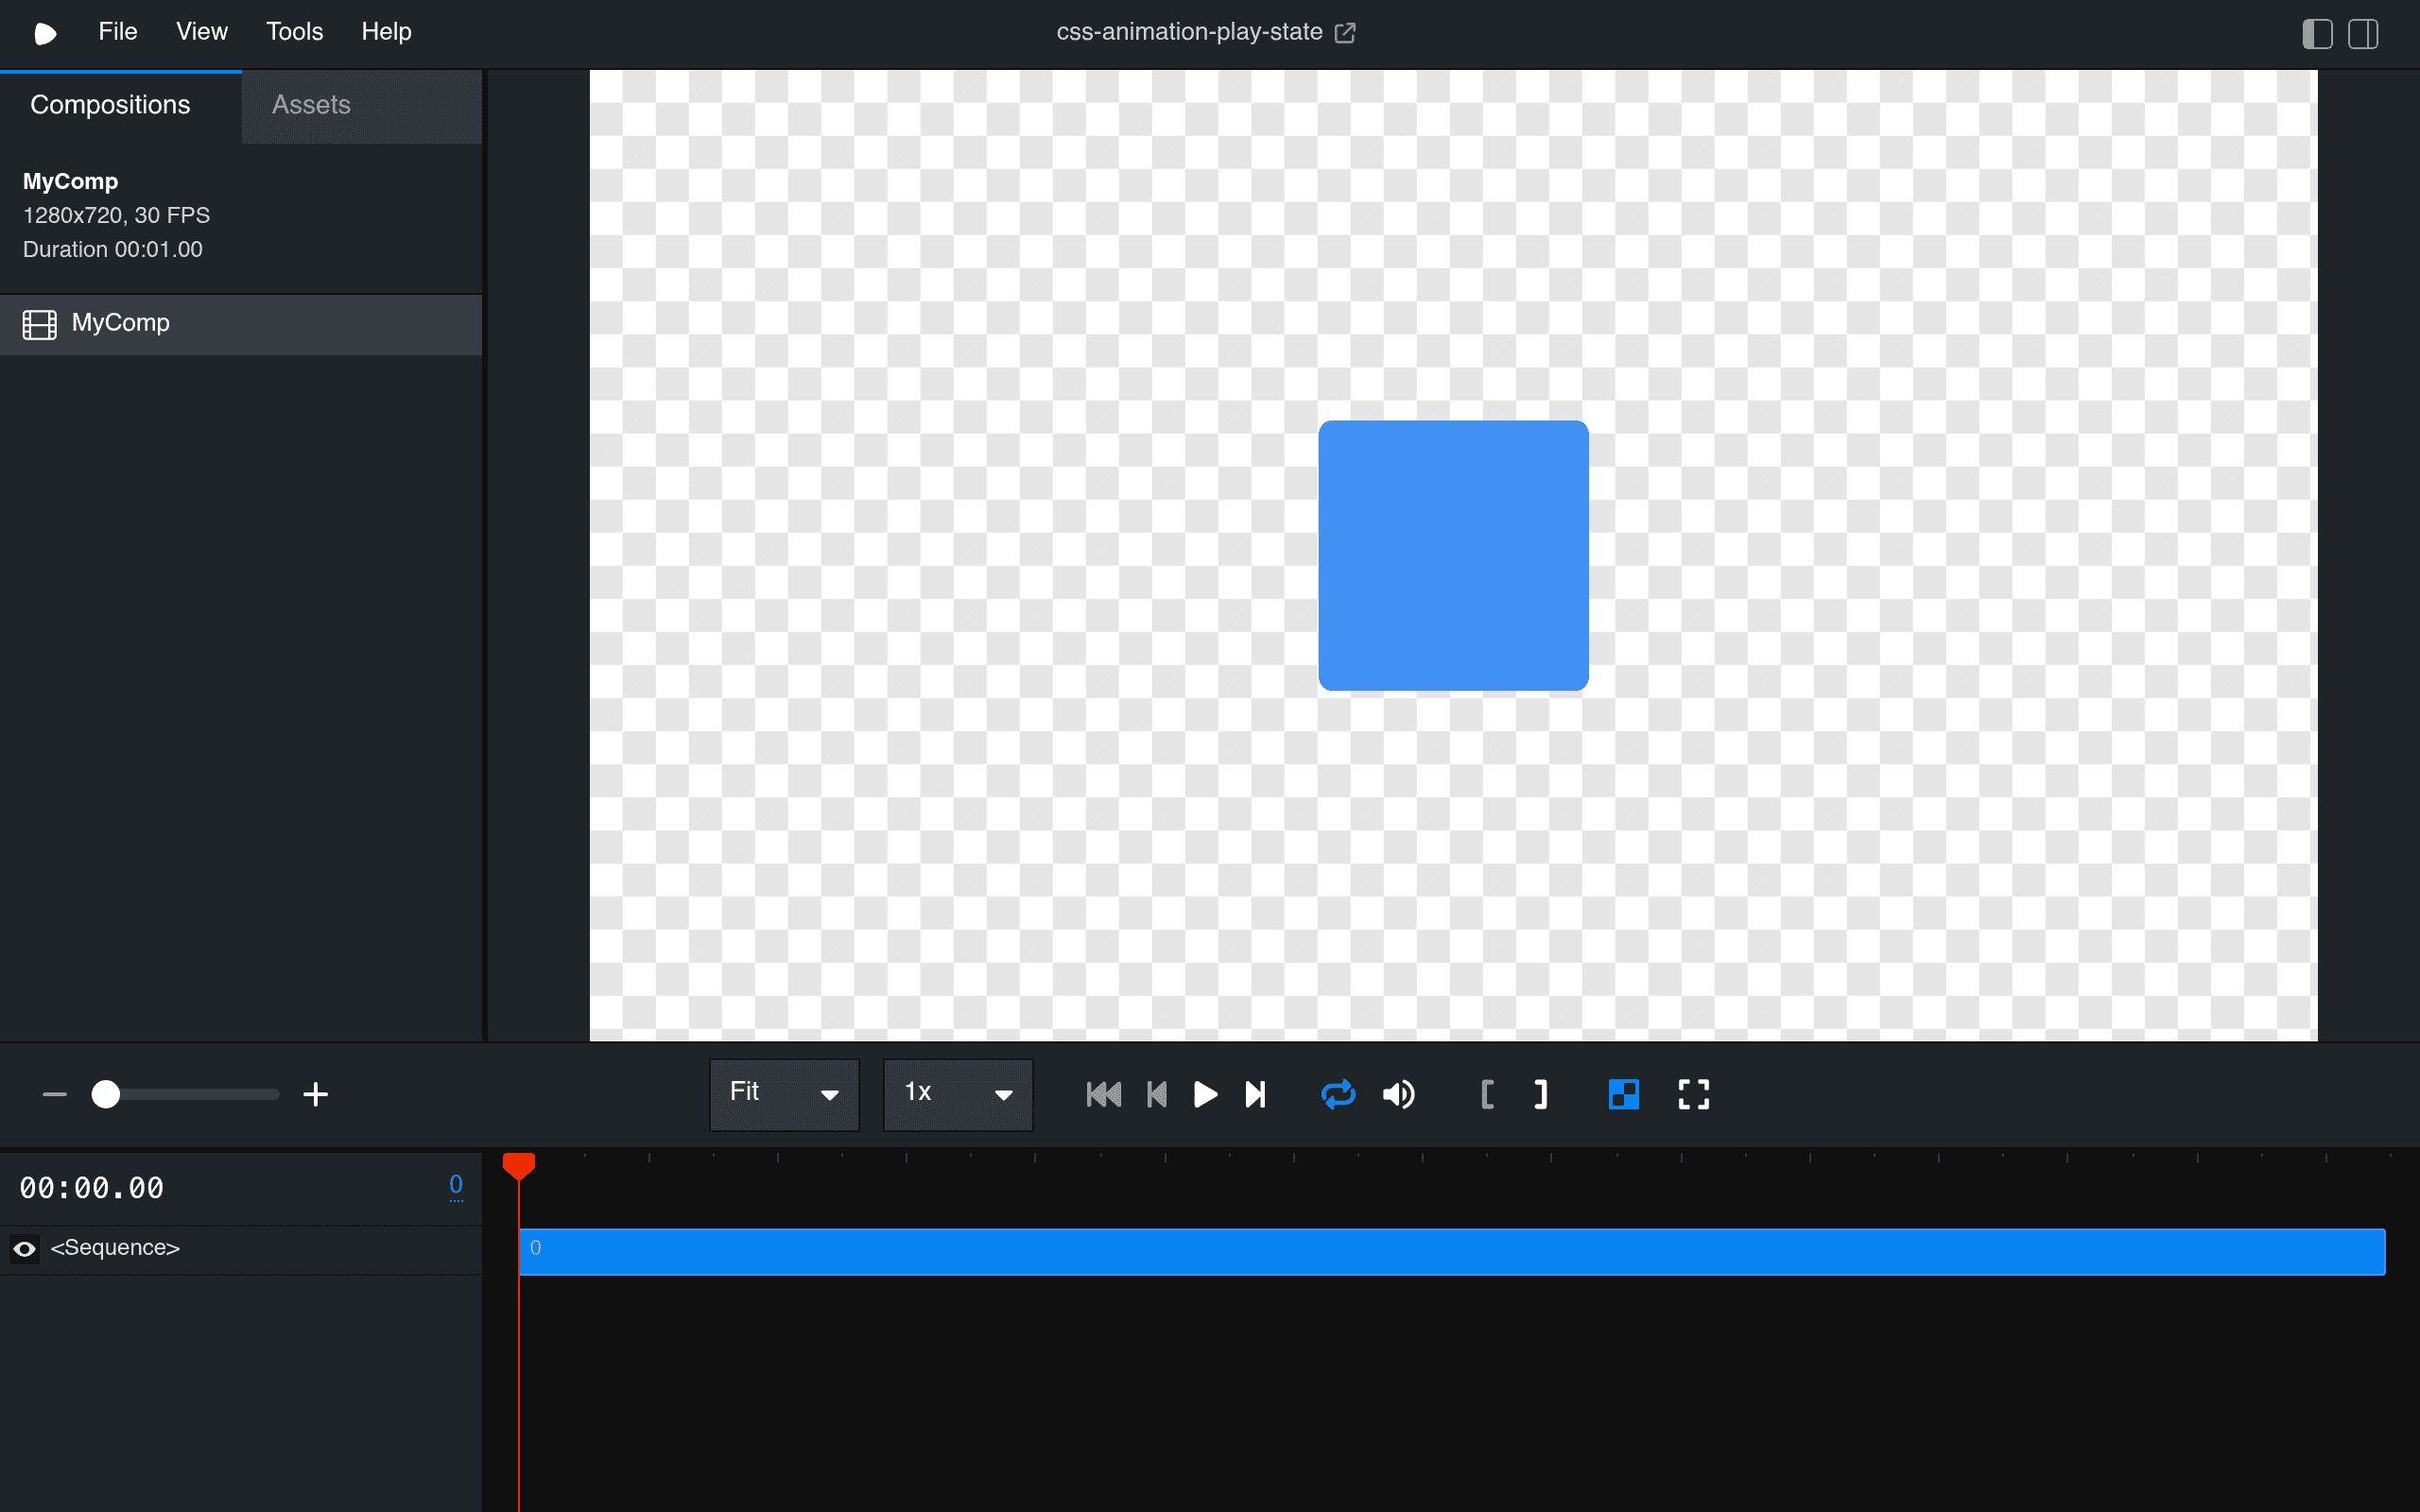Click the 1280x720, 30 FPS info text
The image size is (2420, 1512).
tap(116, 215)
